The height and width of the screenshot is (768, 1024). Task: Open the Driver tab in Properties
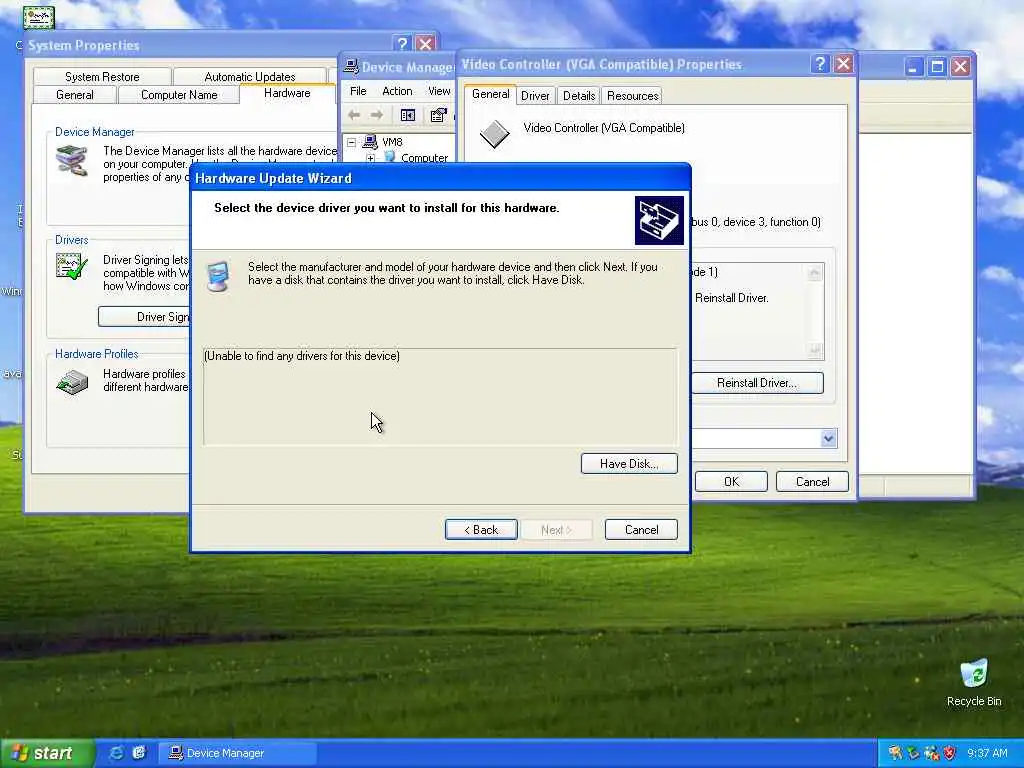[535, 96]
